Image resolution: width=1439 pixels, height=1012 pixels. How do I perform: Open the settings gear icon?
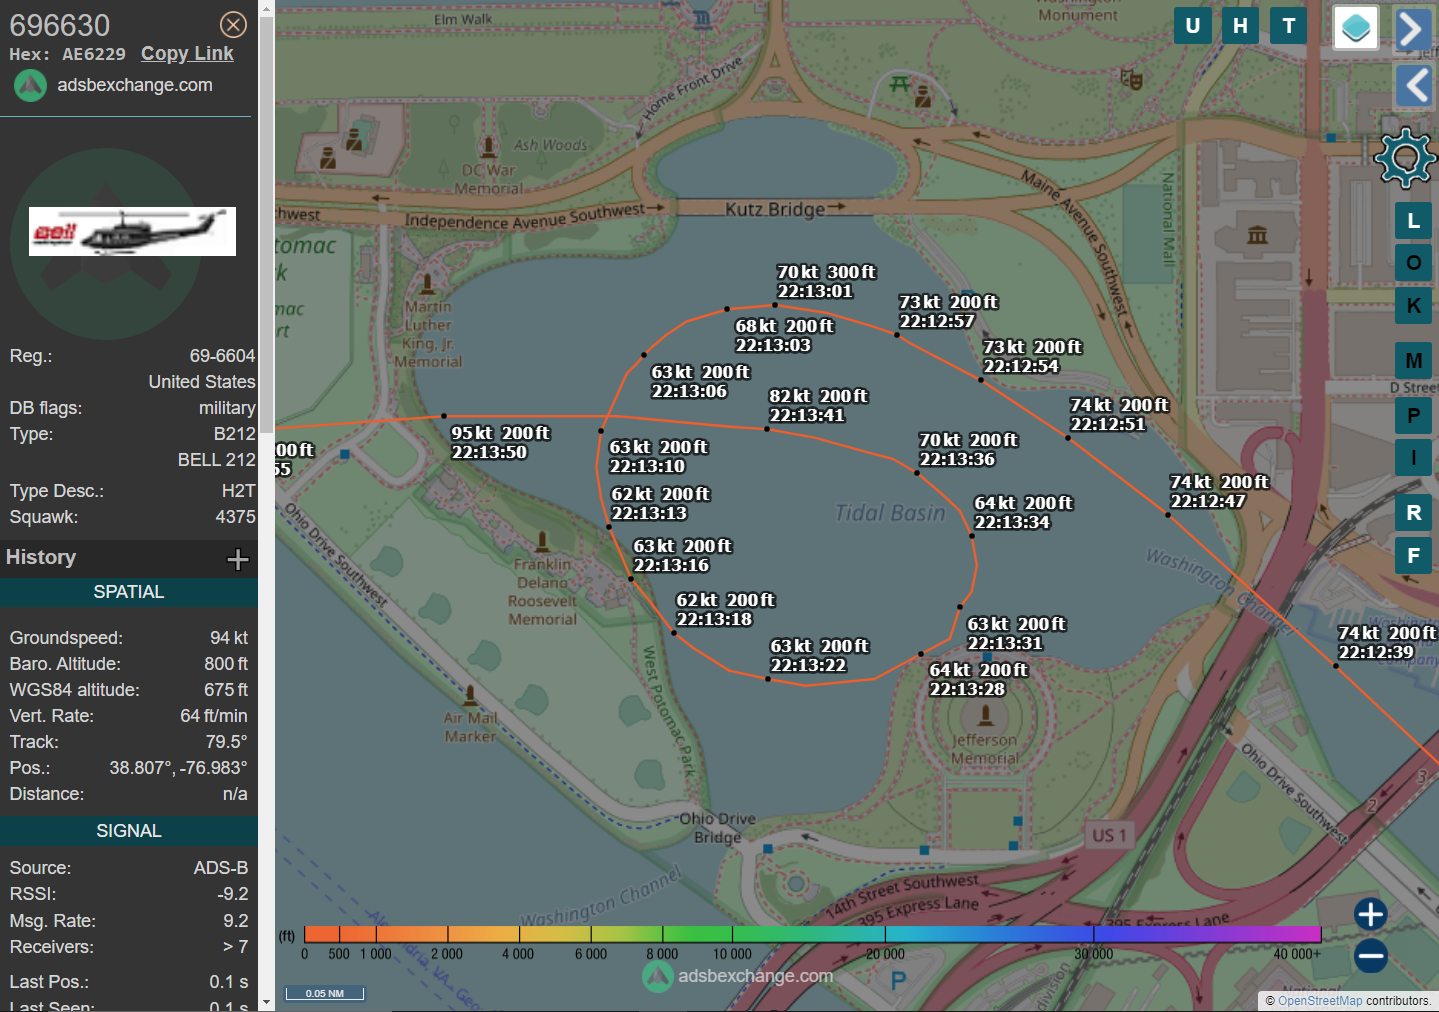click(1405, 158)
